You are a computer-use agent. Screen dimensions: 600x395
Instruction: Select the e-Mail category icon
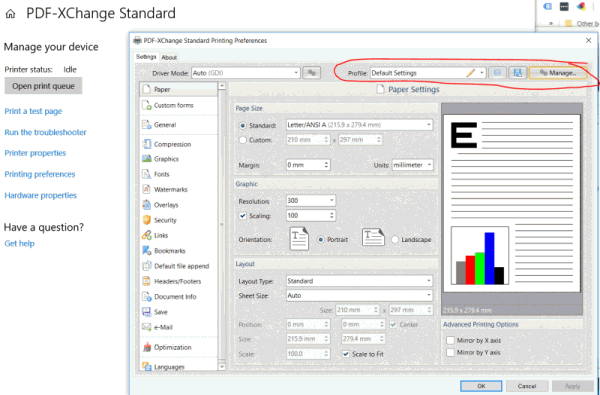tap(147, 327)
